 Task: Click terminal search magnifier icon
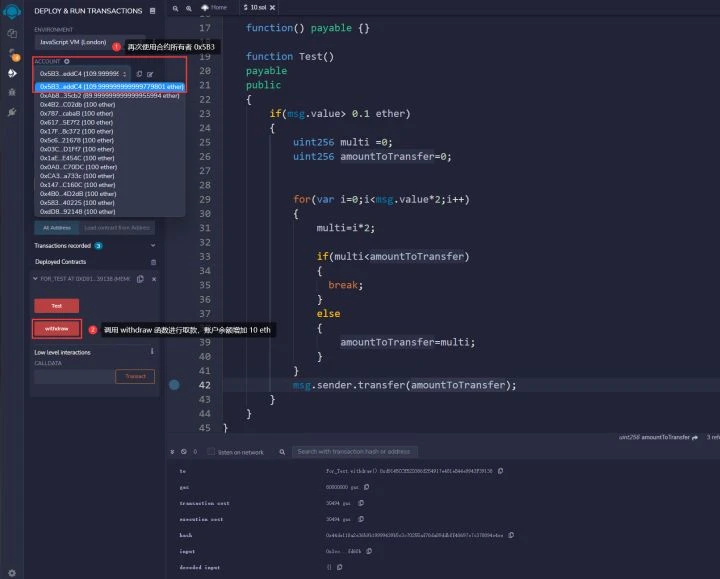coord(282,452)
